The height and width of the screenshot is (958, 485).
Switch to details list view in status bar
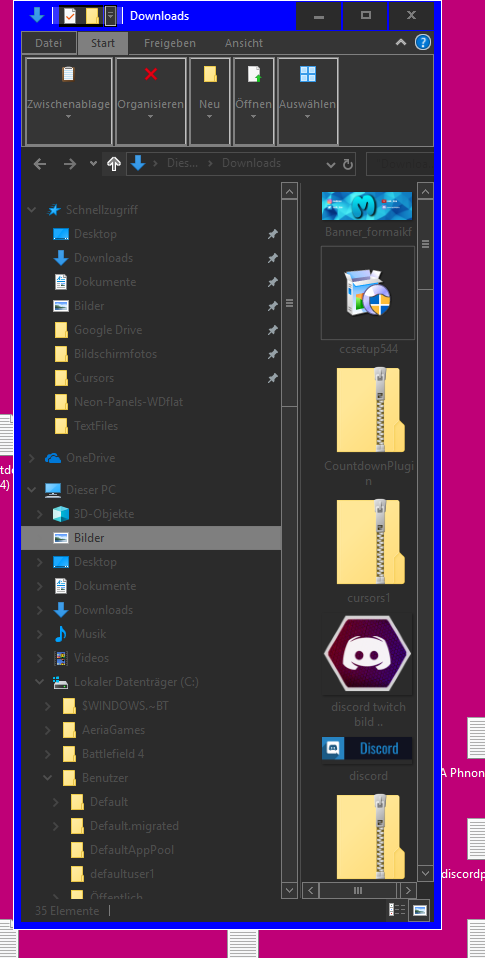[396, 910]
